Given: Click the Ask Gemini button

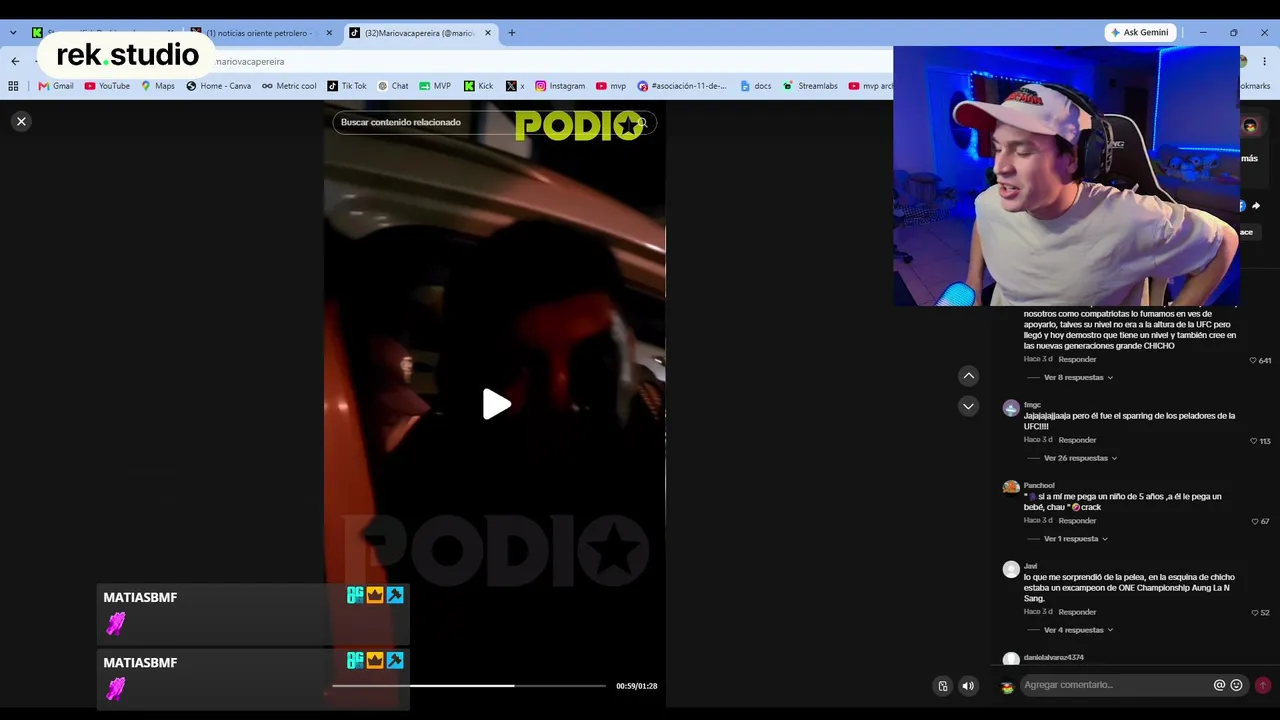Looking at the screenshot, I should pyautogui.click(x=1140, y=32).
